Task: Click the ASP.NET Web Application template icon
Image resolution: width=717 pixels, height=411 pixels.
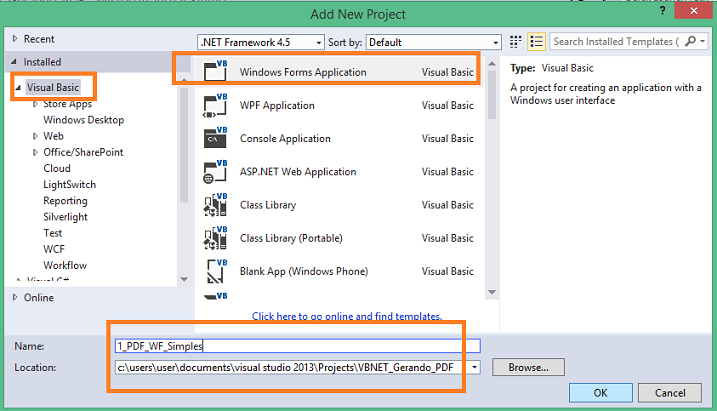Action: tap(215, 172)
